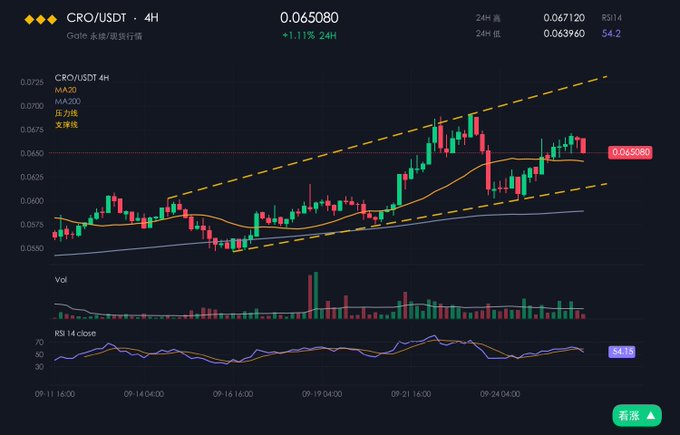Screen dimensions: 680x435
Task: Click the 0.065080 current price header
Action: (x=309, y=18)
